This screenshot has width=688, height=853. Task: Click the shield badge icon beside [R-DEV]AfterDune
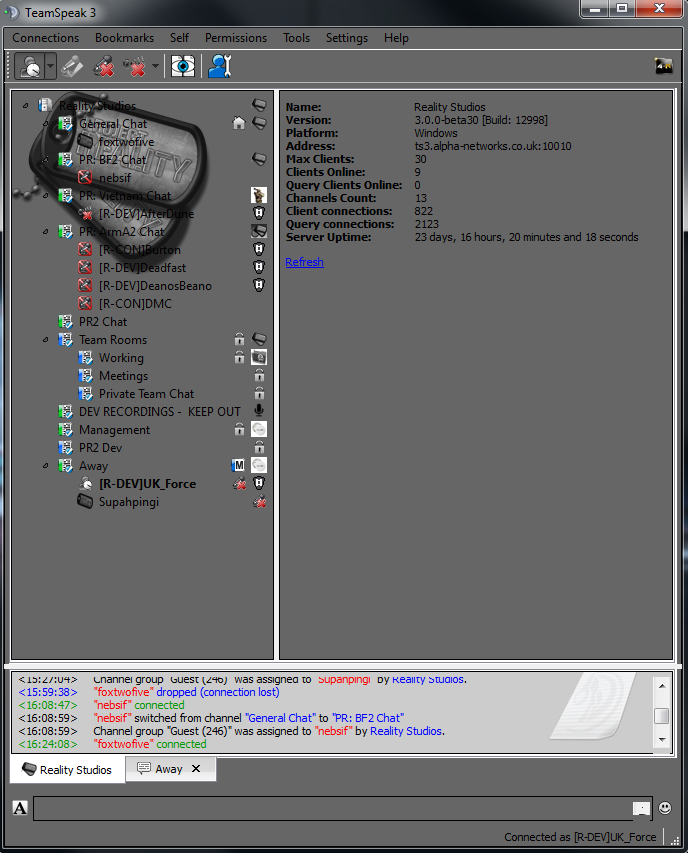259,213
